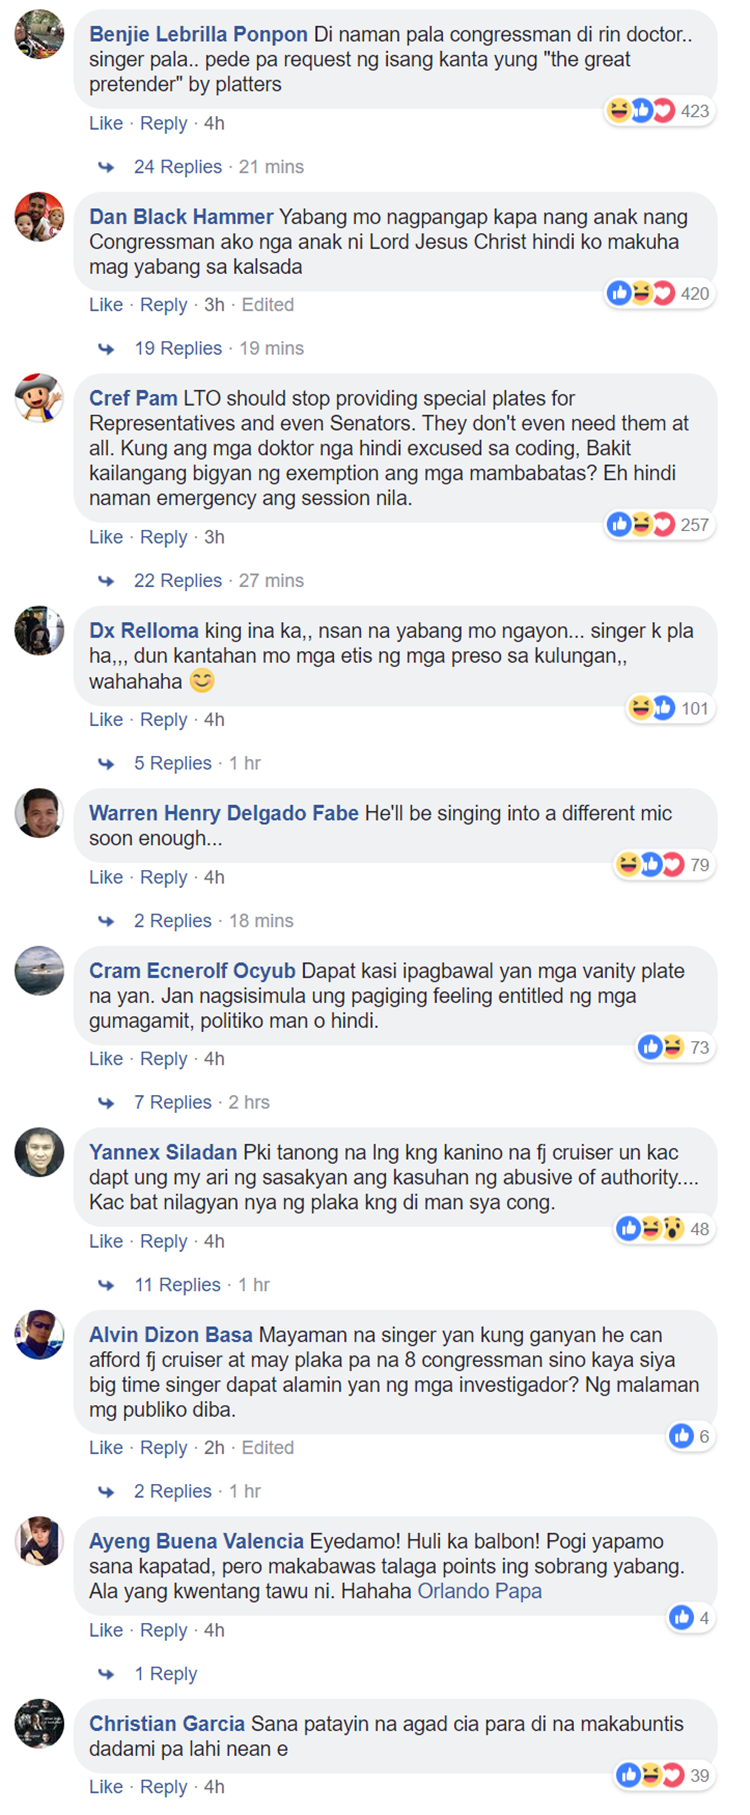Open the tagged Orlando Papa profile link
Screen dimensions: 750x1815
[x=479, y=1591]
